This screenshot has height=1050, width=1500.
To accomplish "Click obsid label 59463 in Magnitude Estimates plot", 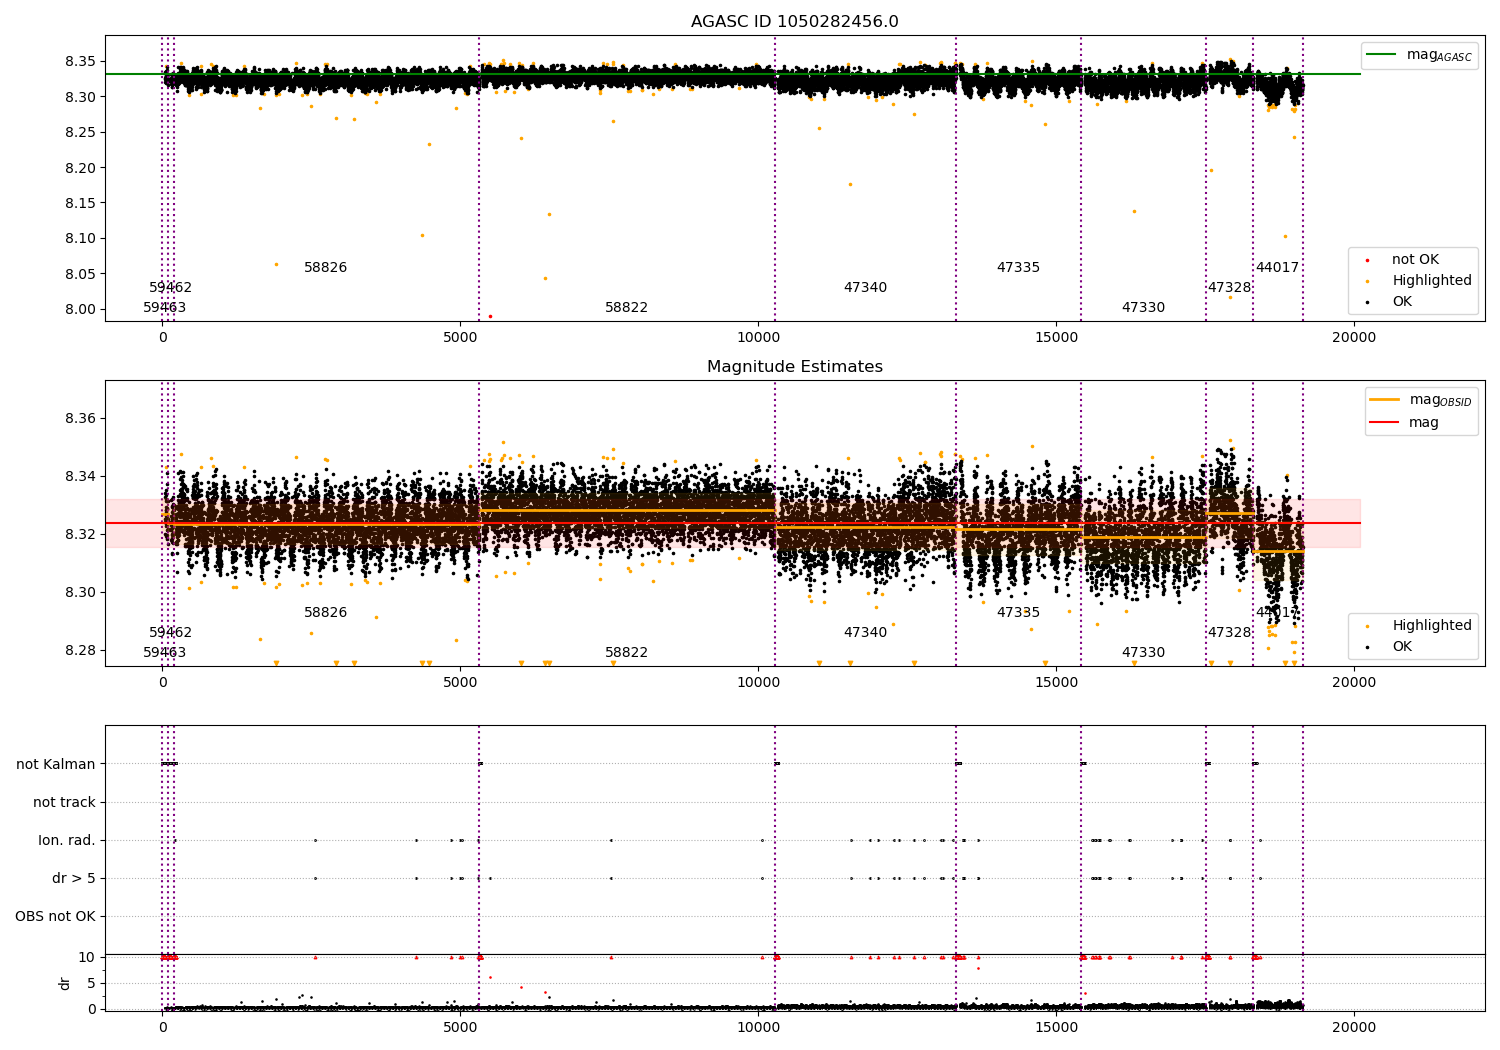I will coord(164,653).
